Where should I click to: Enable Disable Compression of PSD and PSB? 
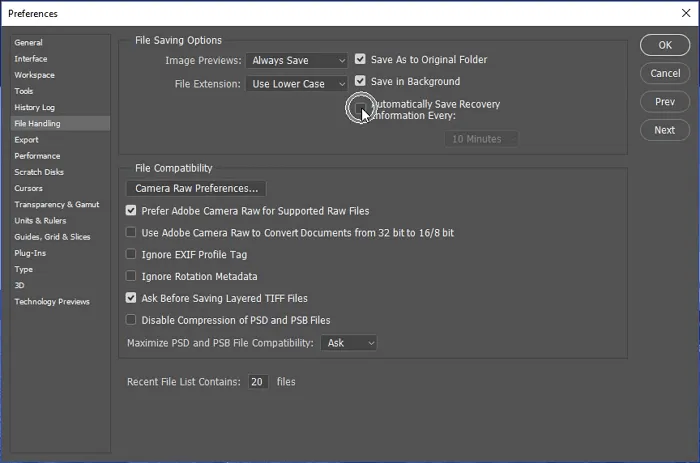click(x=131, y=320)
